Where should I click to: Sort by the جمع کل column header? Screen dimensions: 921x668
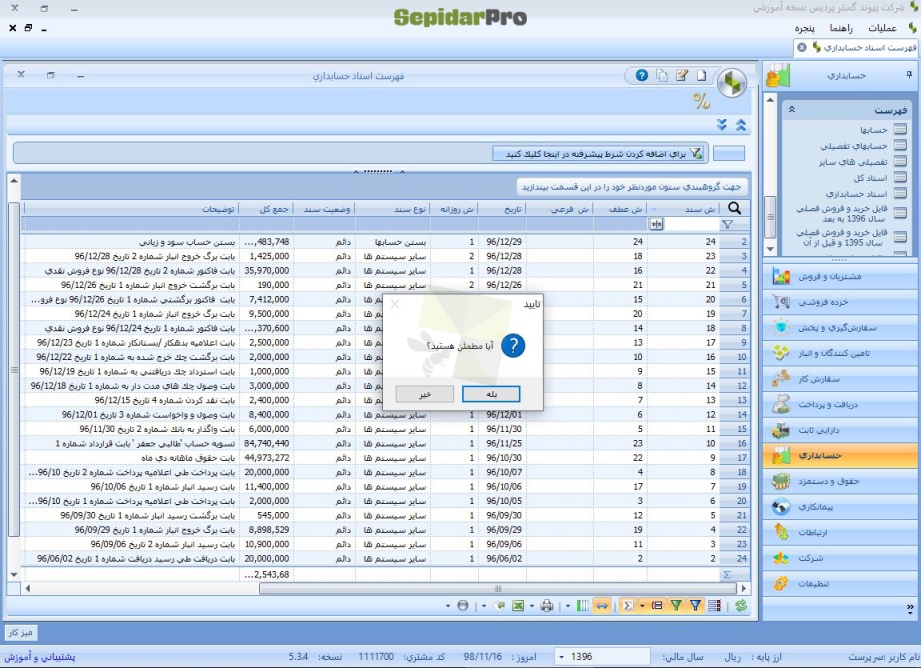point(267,209)
